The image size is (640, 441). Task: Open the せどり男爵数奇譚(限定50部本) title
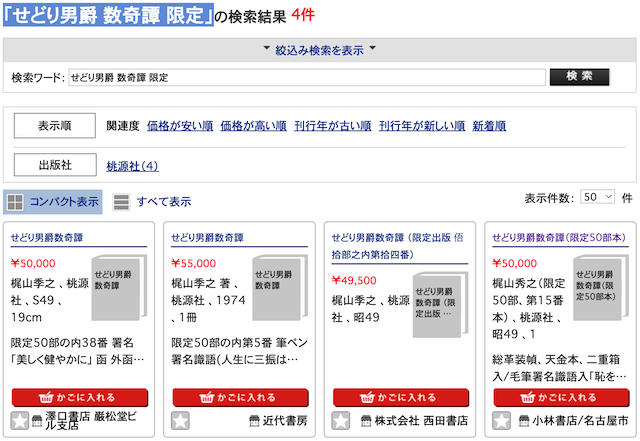pyautogui.click(x=559, y=238)
